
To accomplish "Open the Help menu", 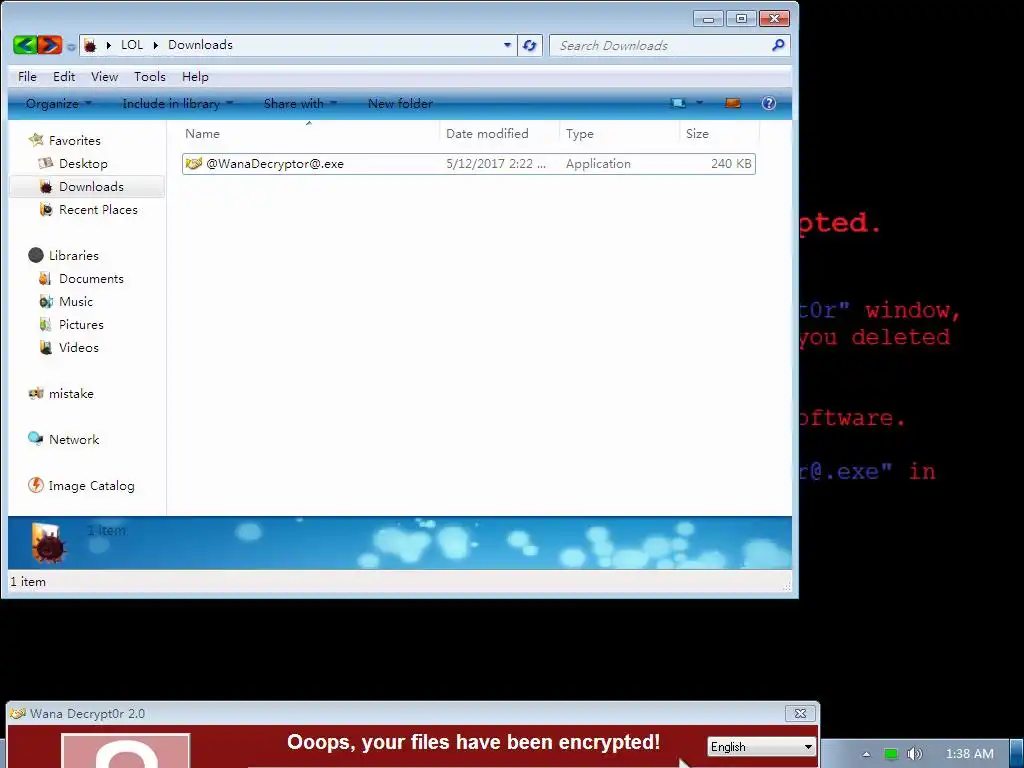I will coord(195,76).
